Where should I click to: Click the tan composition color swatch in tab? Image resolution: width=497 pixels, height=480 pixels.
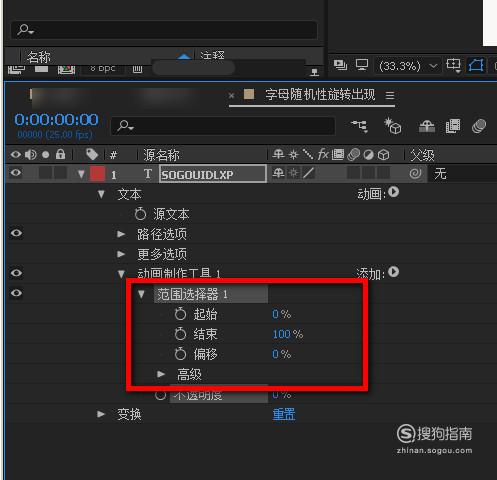[x=249, y=94]
